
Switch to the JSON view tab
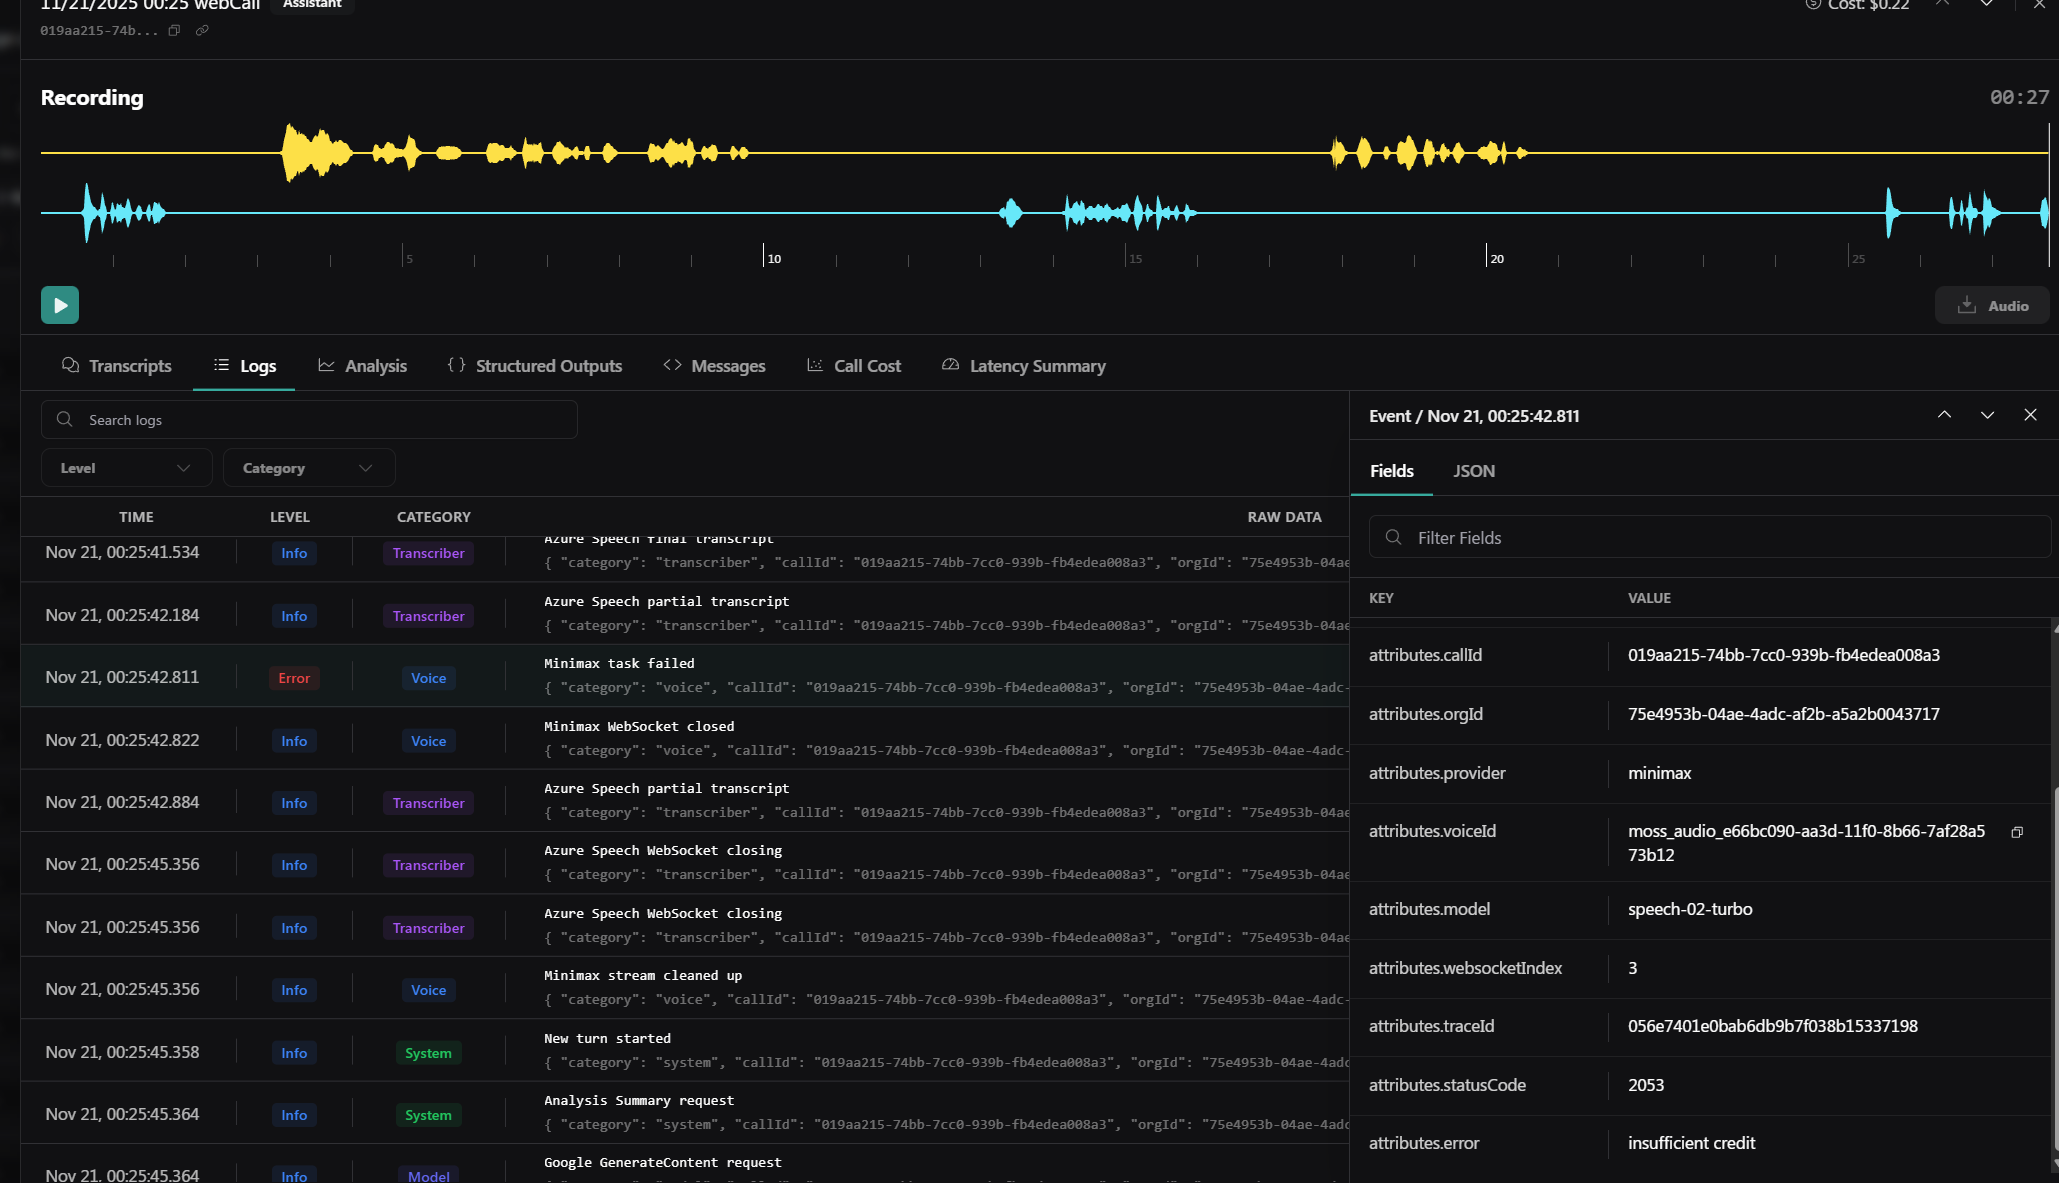1473,471
